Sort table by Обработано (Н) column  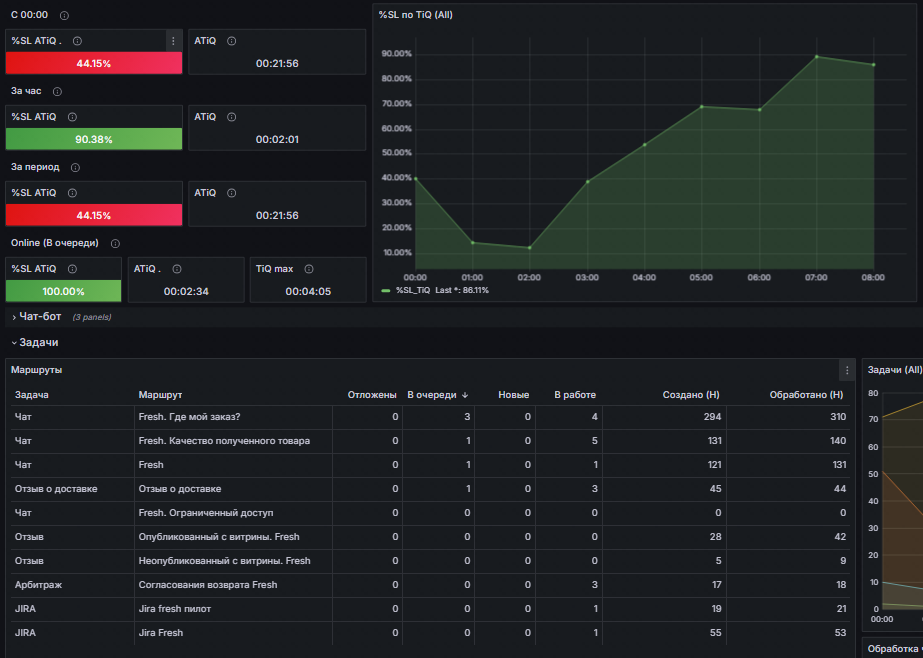coord(806,395)
